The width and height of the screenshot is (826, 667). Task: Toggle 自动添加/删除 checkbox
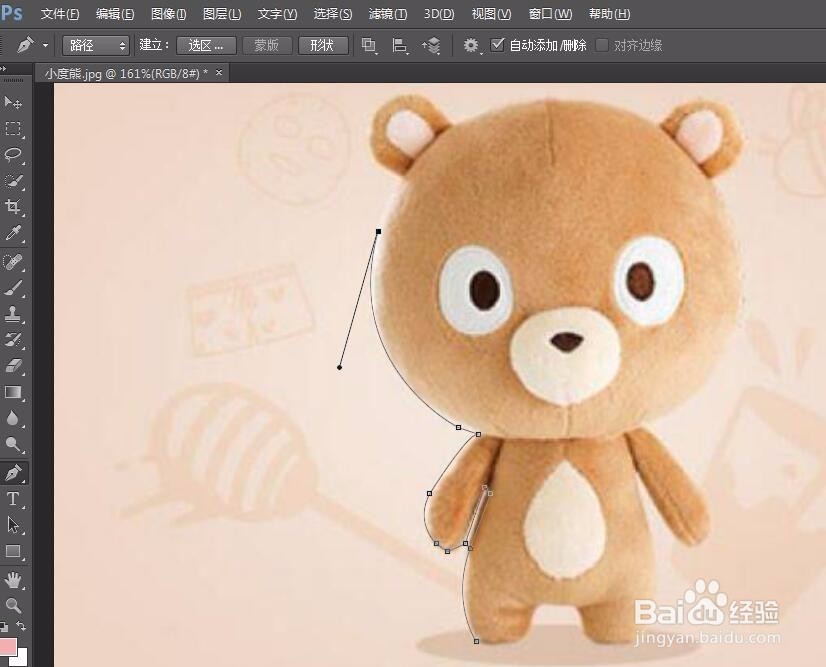coord(497,45)
